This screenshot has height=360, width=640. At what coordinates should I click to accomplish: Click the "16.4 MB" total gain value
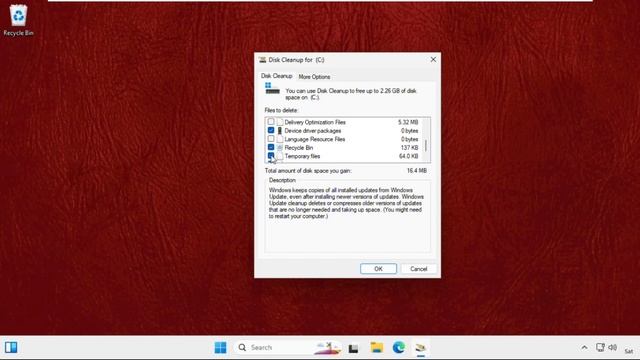pyautogui.click(x=417, y=171)
